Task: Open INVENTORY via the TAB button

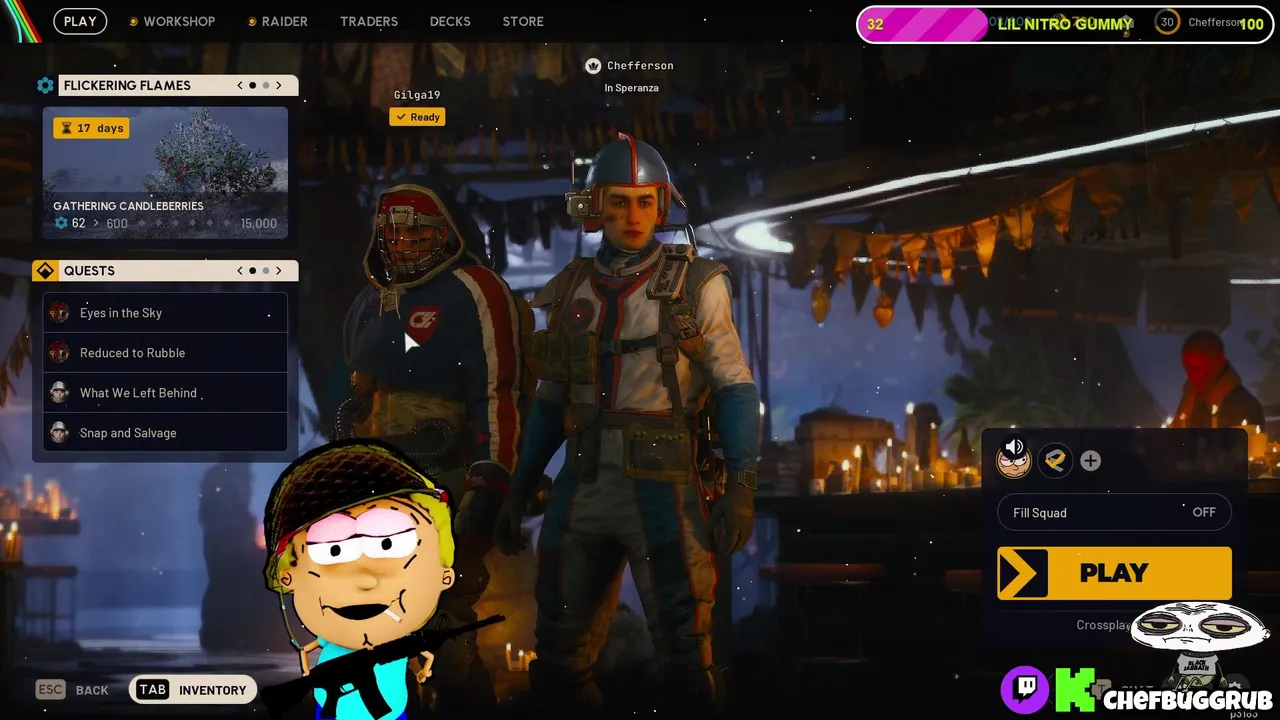Action: (x=192, y=690)
